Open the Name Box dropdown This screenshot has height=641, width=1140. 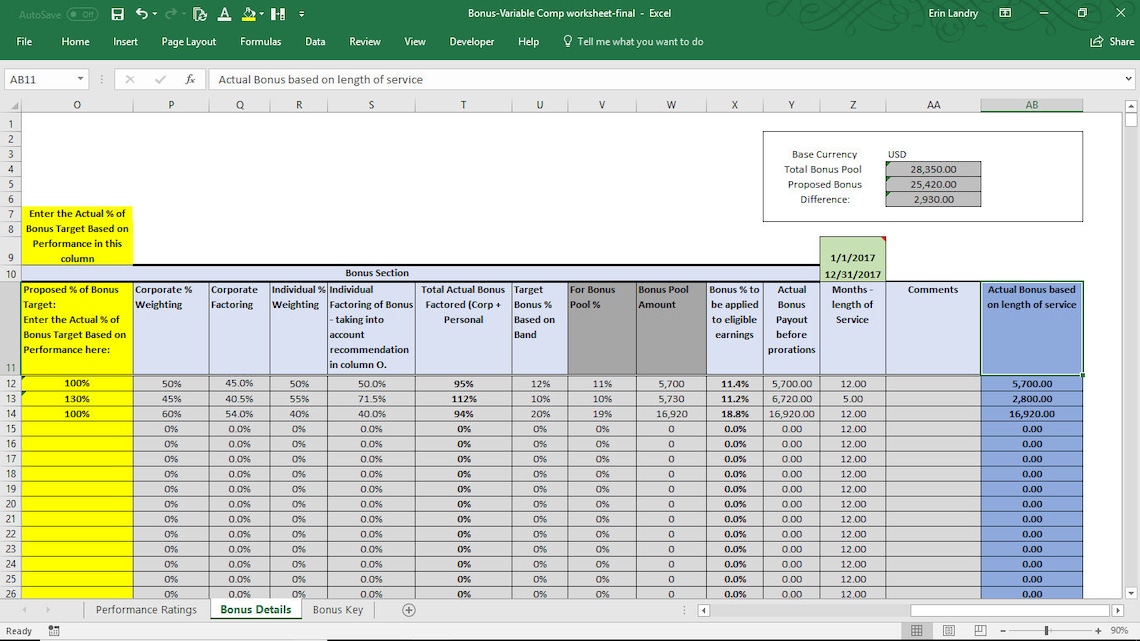coord(81,79)
